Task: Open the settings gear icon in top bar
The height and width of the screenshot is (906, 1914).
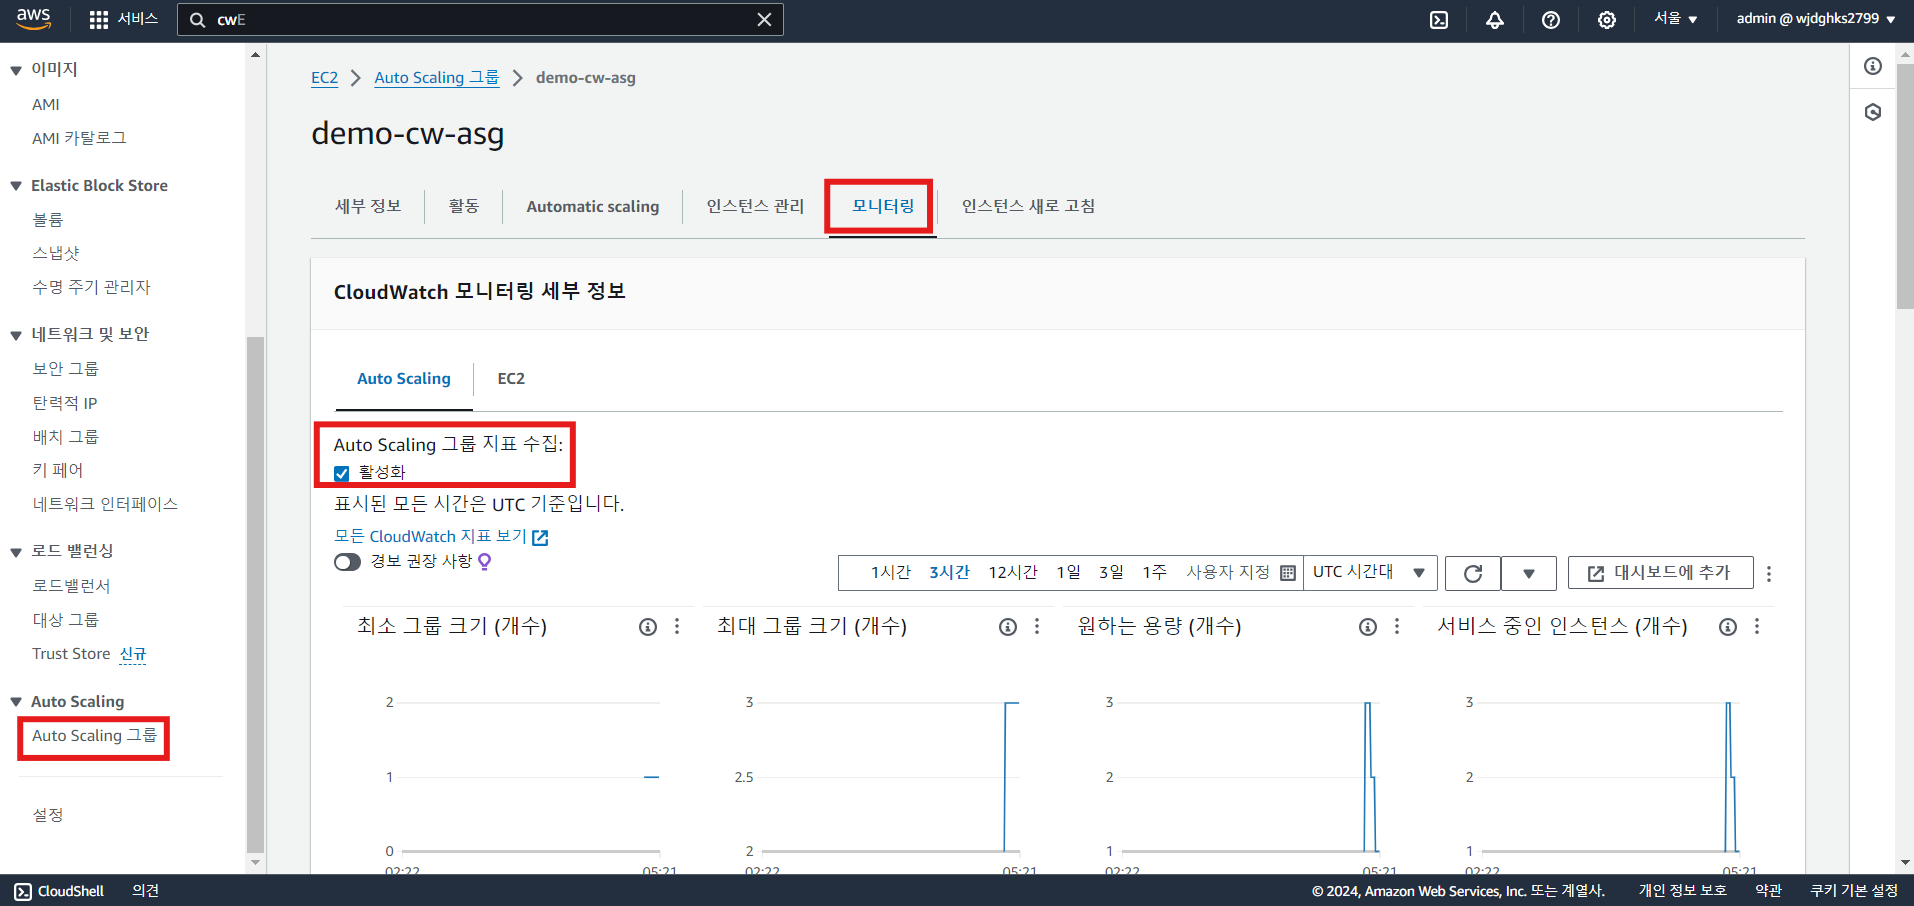Action: (x=1607, y=19)
